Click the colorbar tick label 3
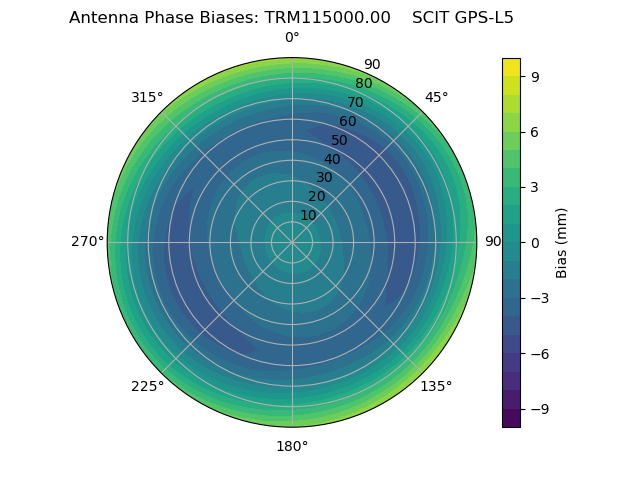The width and height of the screenshot is (640, 480). (x=535, y=187)
